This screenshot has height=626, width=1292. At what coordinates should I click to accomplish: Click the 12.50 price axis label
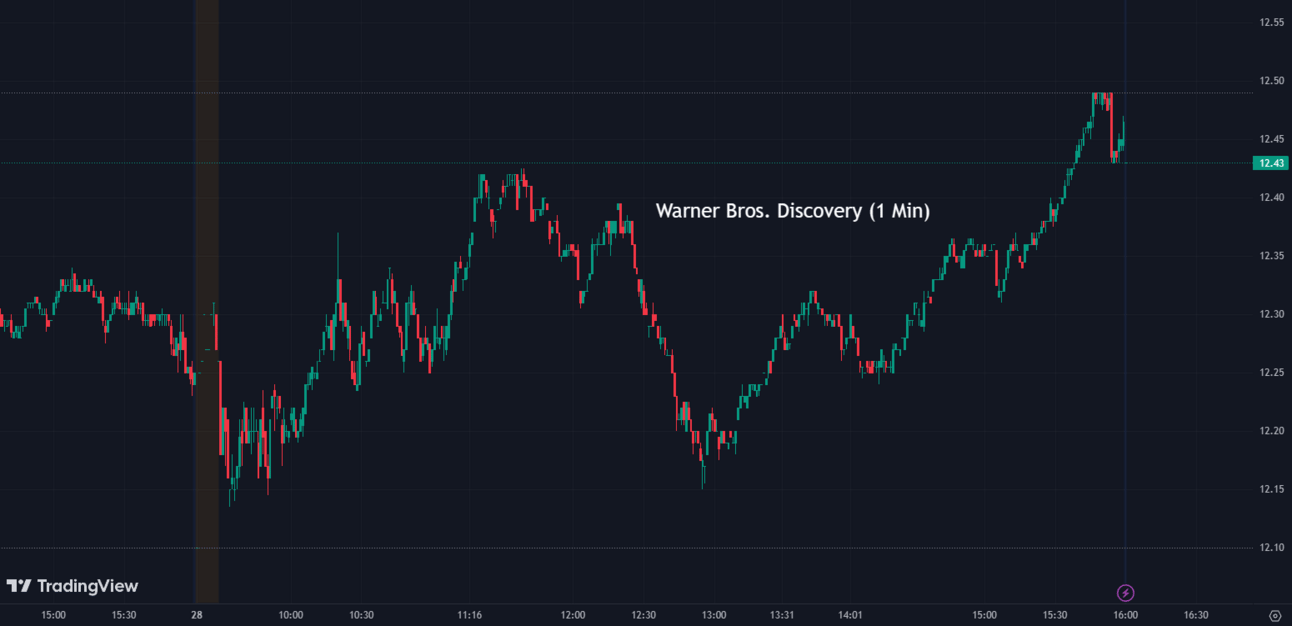pyautogui.click(x=1272, y=80)
